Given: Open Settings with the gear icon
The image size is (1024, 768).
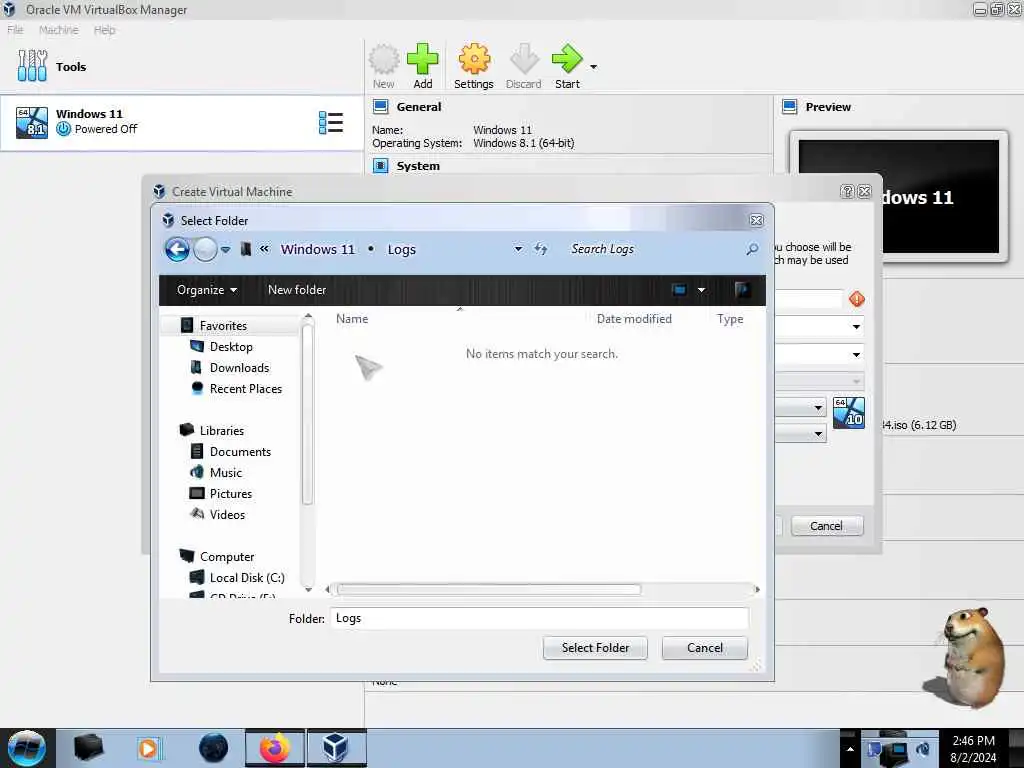Looking at the screenshot, I should 473,66.
